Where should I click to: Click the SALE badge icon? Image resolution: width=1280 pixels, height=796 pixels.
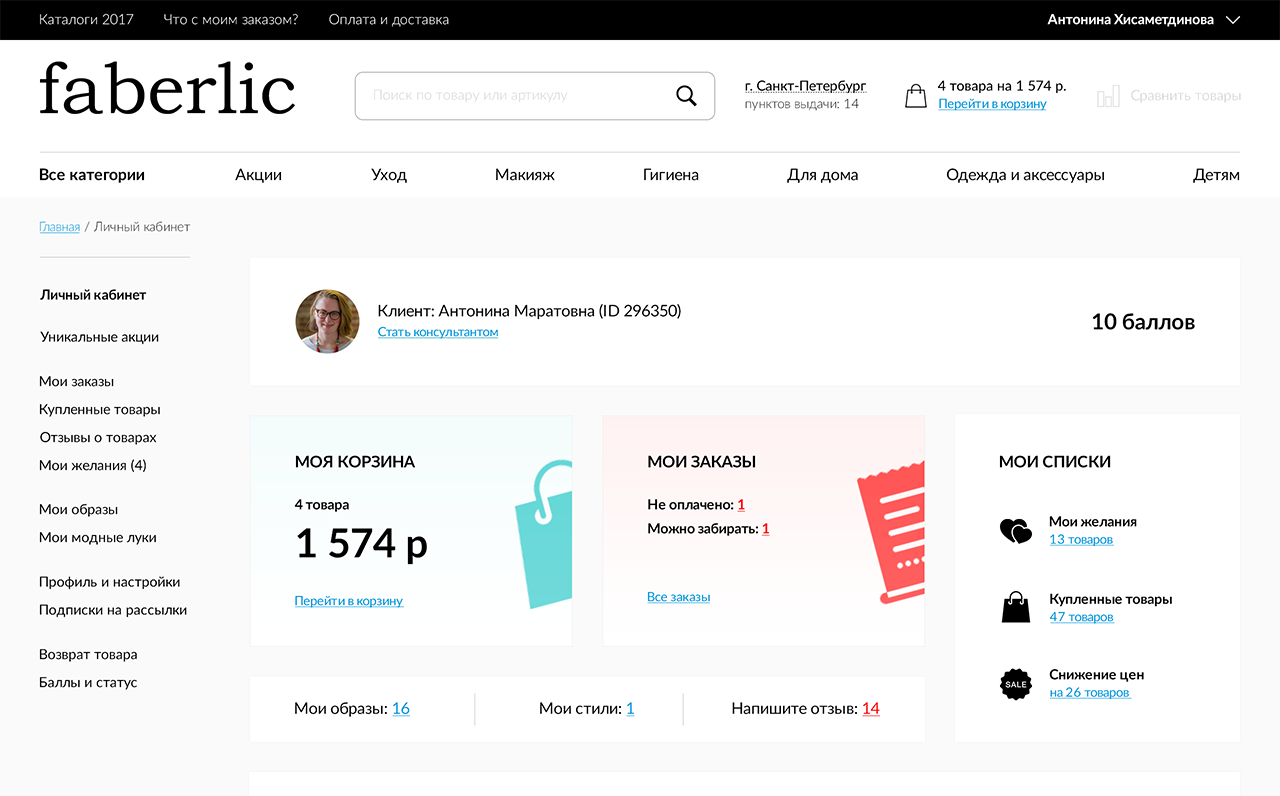pyautogui.click(x=1016, y=684)
